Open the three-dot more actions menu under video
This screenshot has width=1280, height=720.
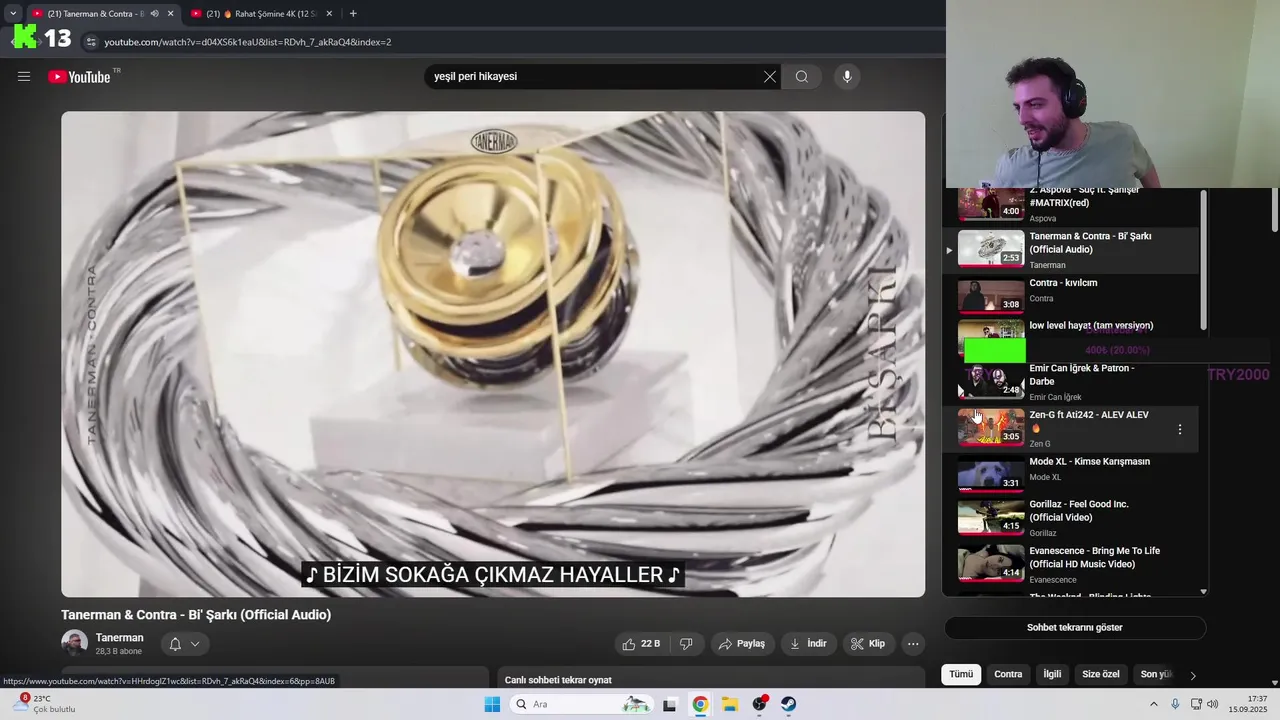click(x=913, y=644)
